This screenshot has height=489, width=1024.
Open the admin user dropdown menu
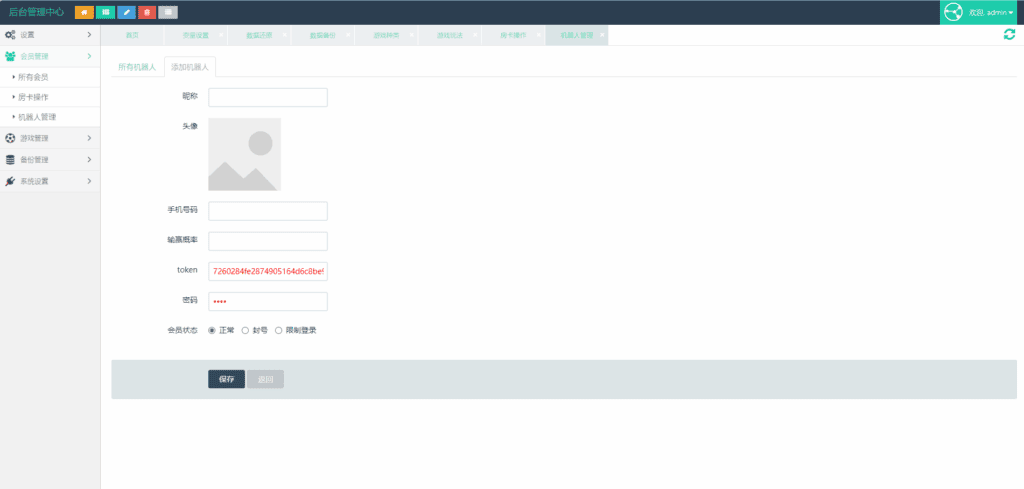tap(992, 12)
